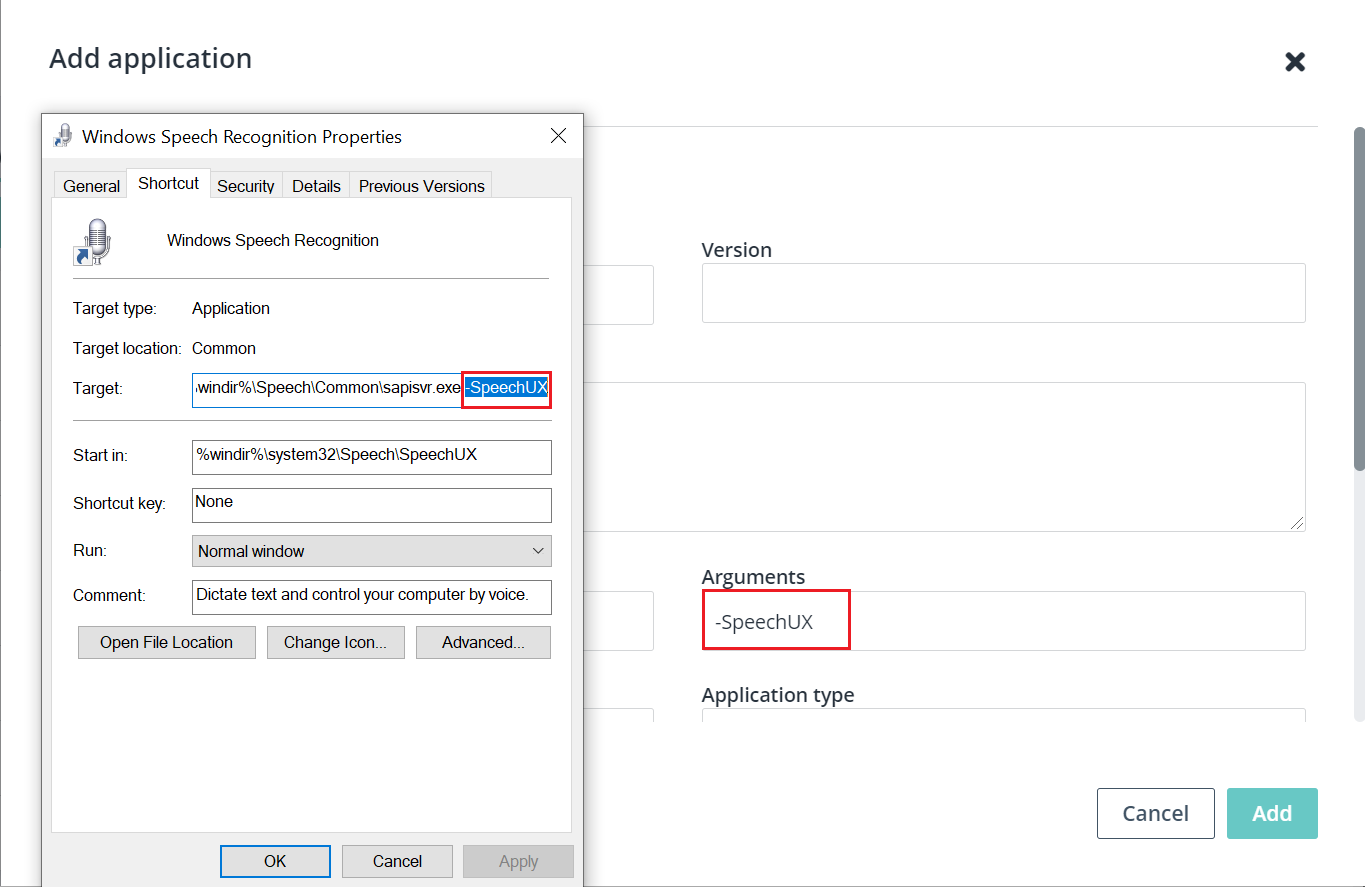
Task: Close the Windows Speech Recognition Properties window
Action: click(558, 136)
